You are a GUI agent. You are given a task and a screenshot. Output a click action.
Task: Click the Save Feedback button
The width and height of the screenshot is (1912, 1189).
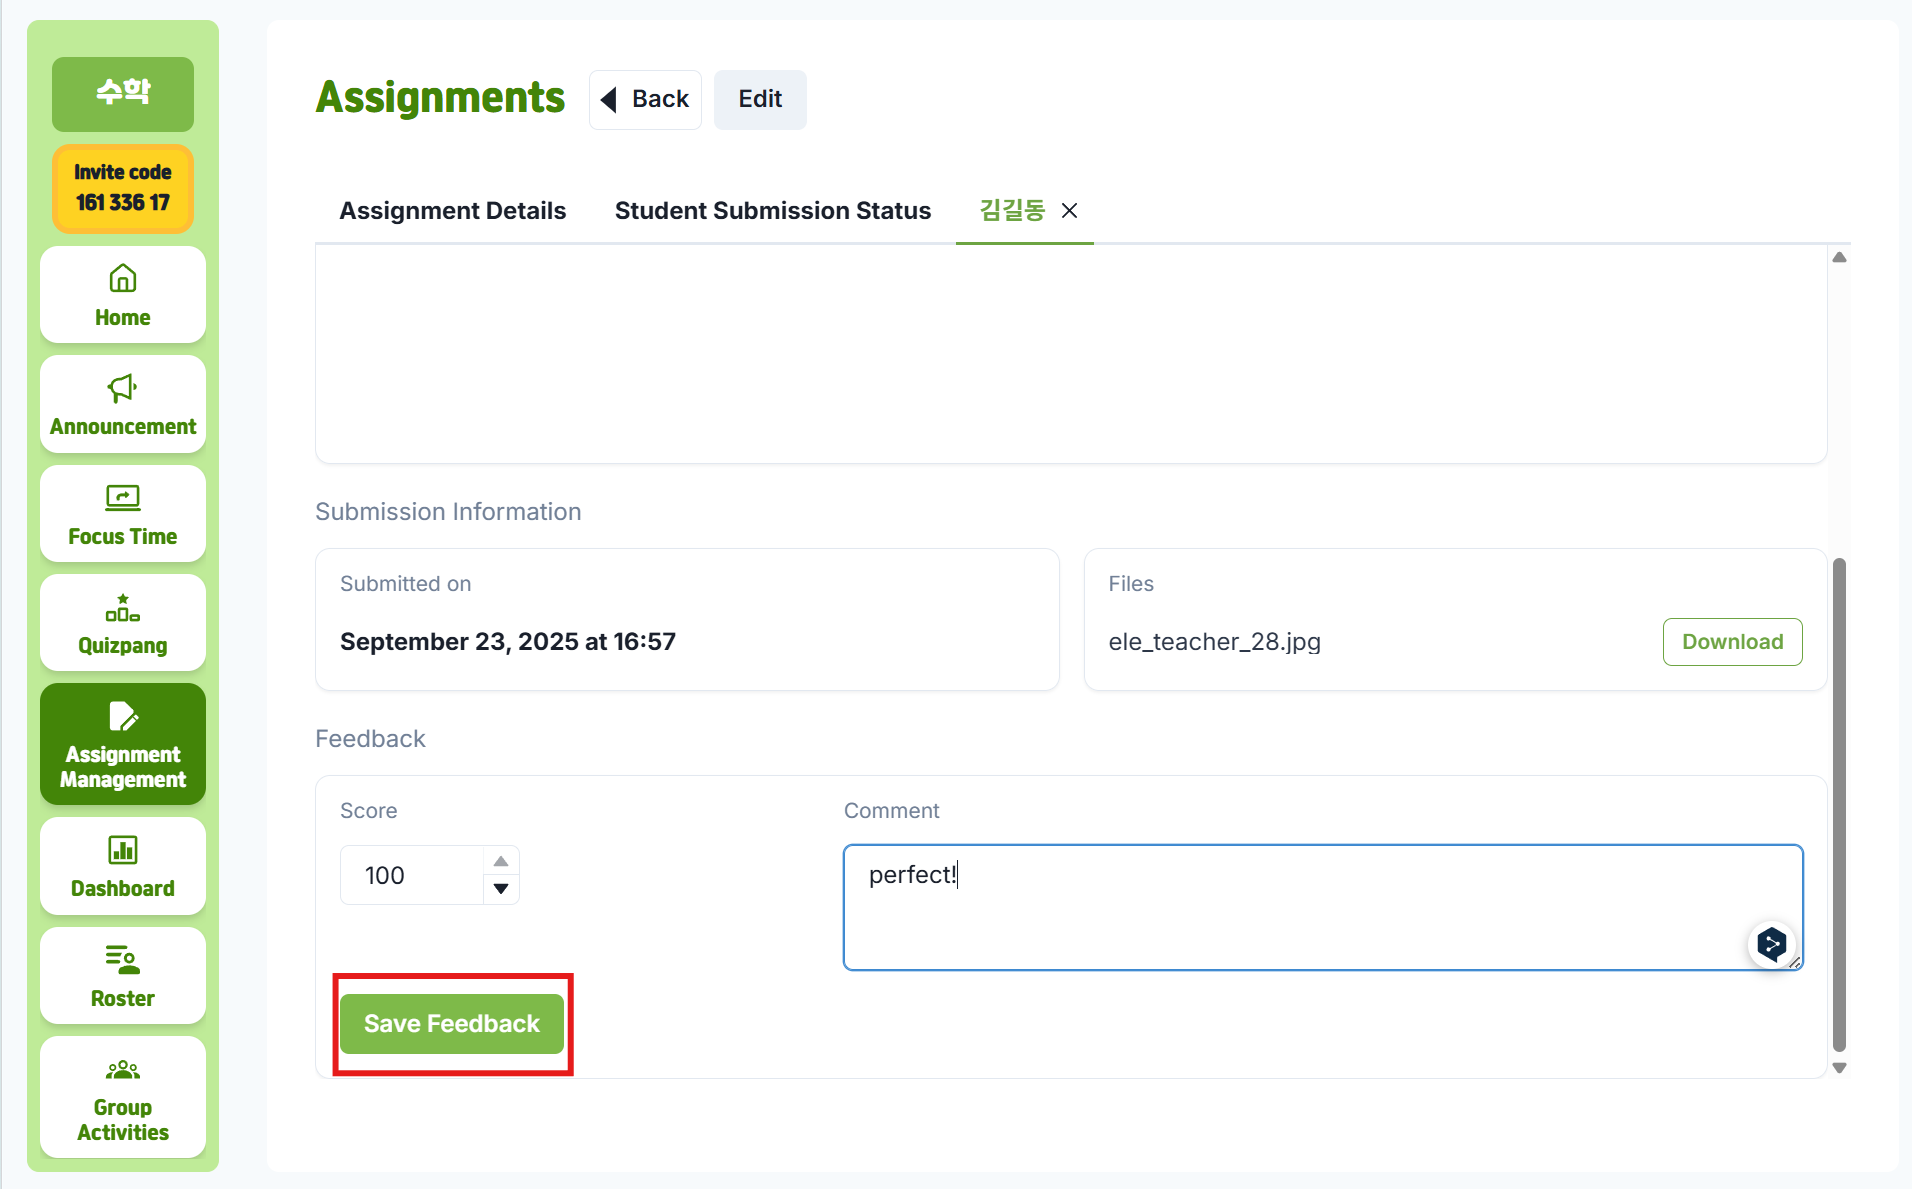(452, 1024)
